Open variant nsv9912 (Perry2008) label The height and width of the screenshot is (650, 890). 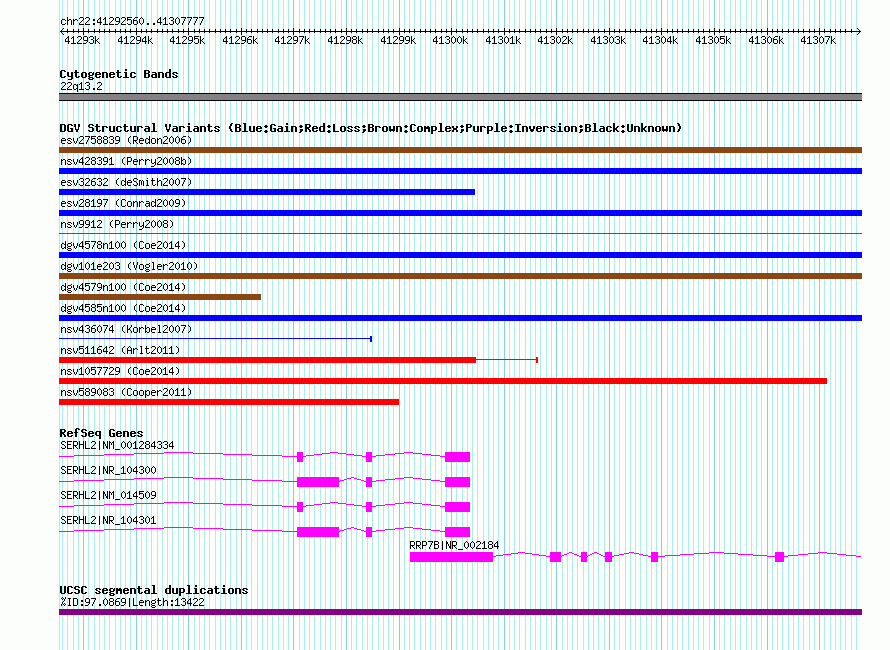pyautogui.click(x=117, y=224)
